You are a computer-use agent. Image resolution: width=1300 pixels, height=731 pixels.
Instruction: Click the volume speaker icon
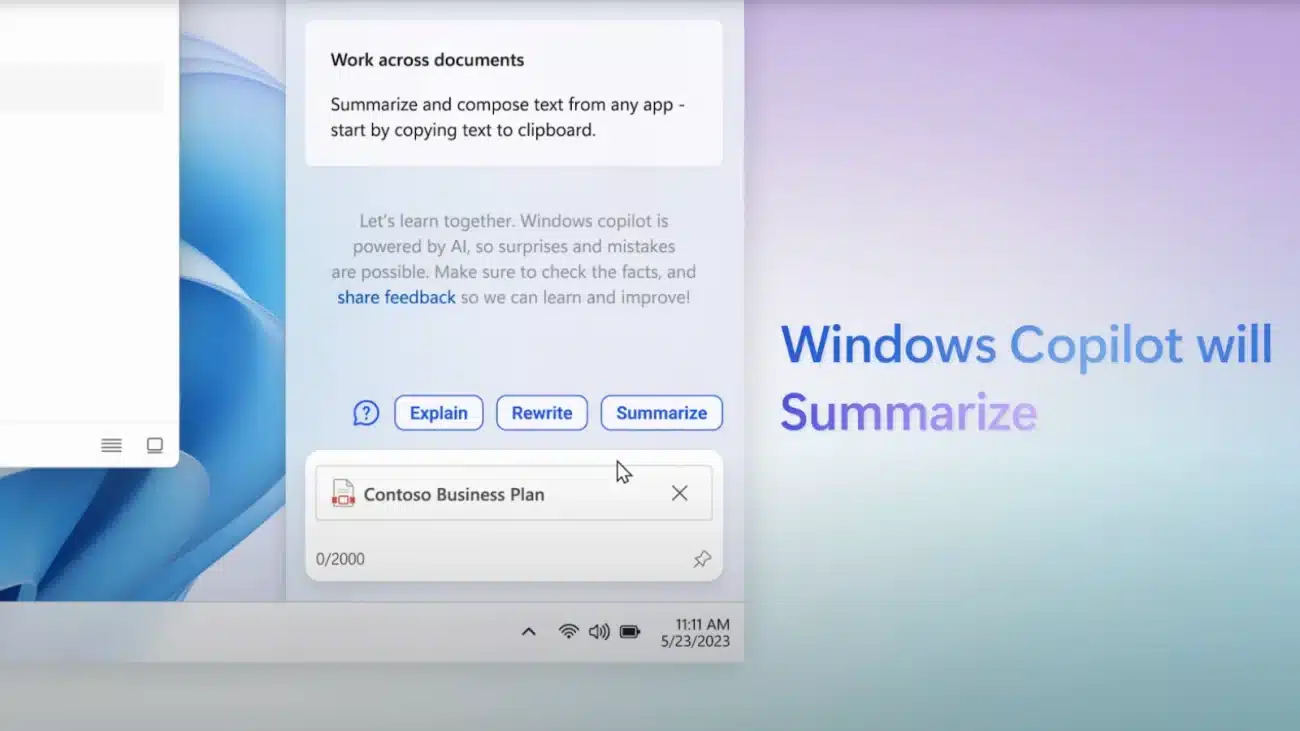pyautogui.click(x=599, y=631)
